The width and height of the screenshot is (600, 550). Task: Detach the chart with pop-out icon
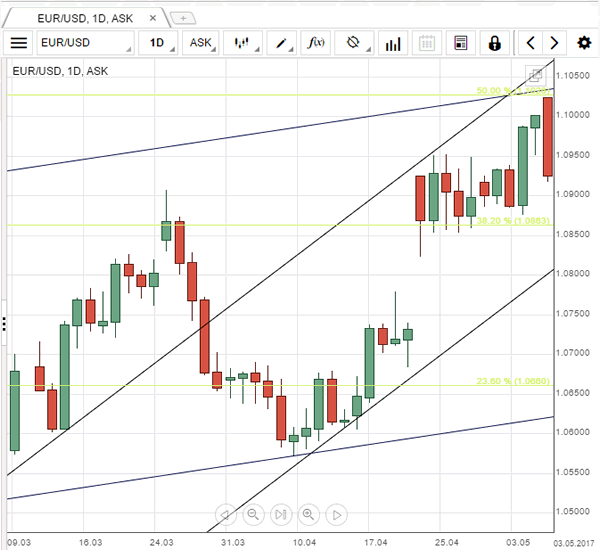point(535,76)
